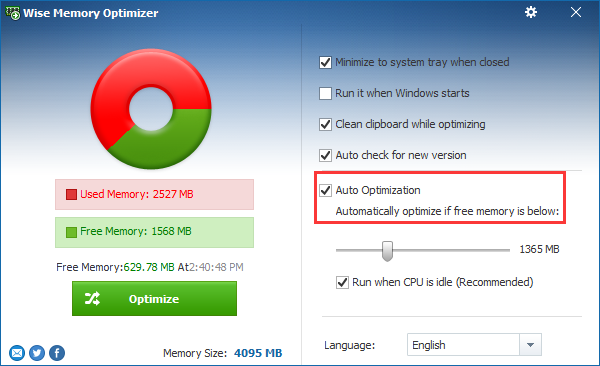Image resolution: width=600 pixels, height=366 pixels.
Task: Enable Run it when Windows starts
Action: (325, 93)
